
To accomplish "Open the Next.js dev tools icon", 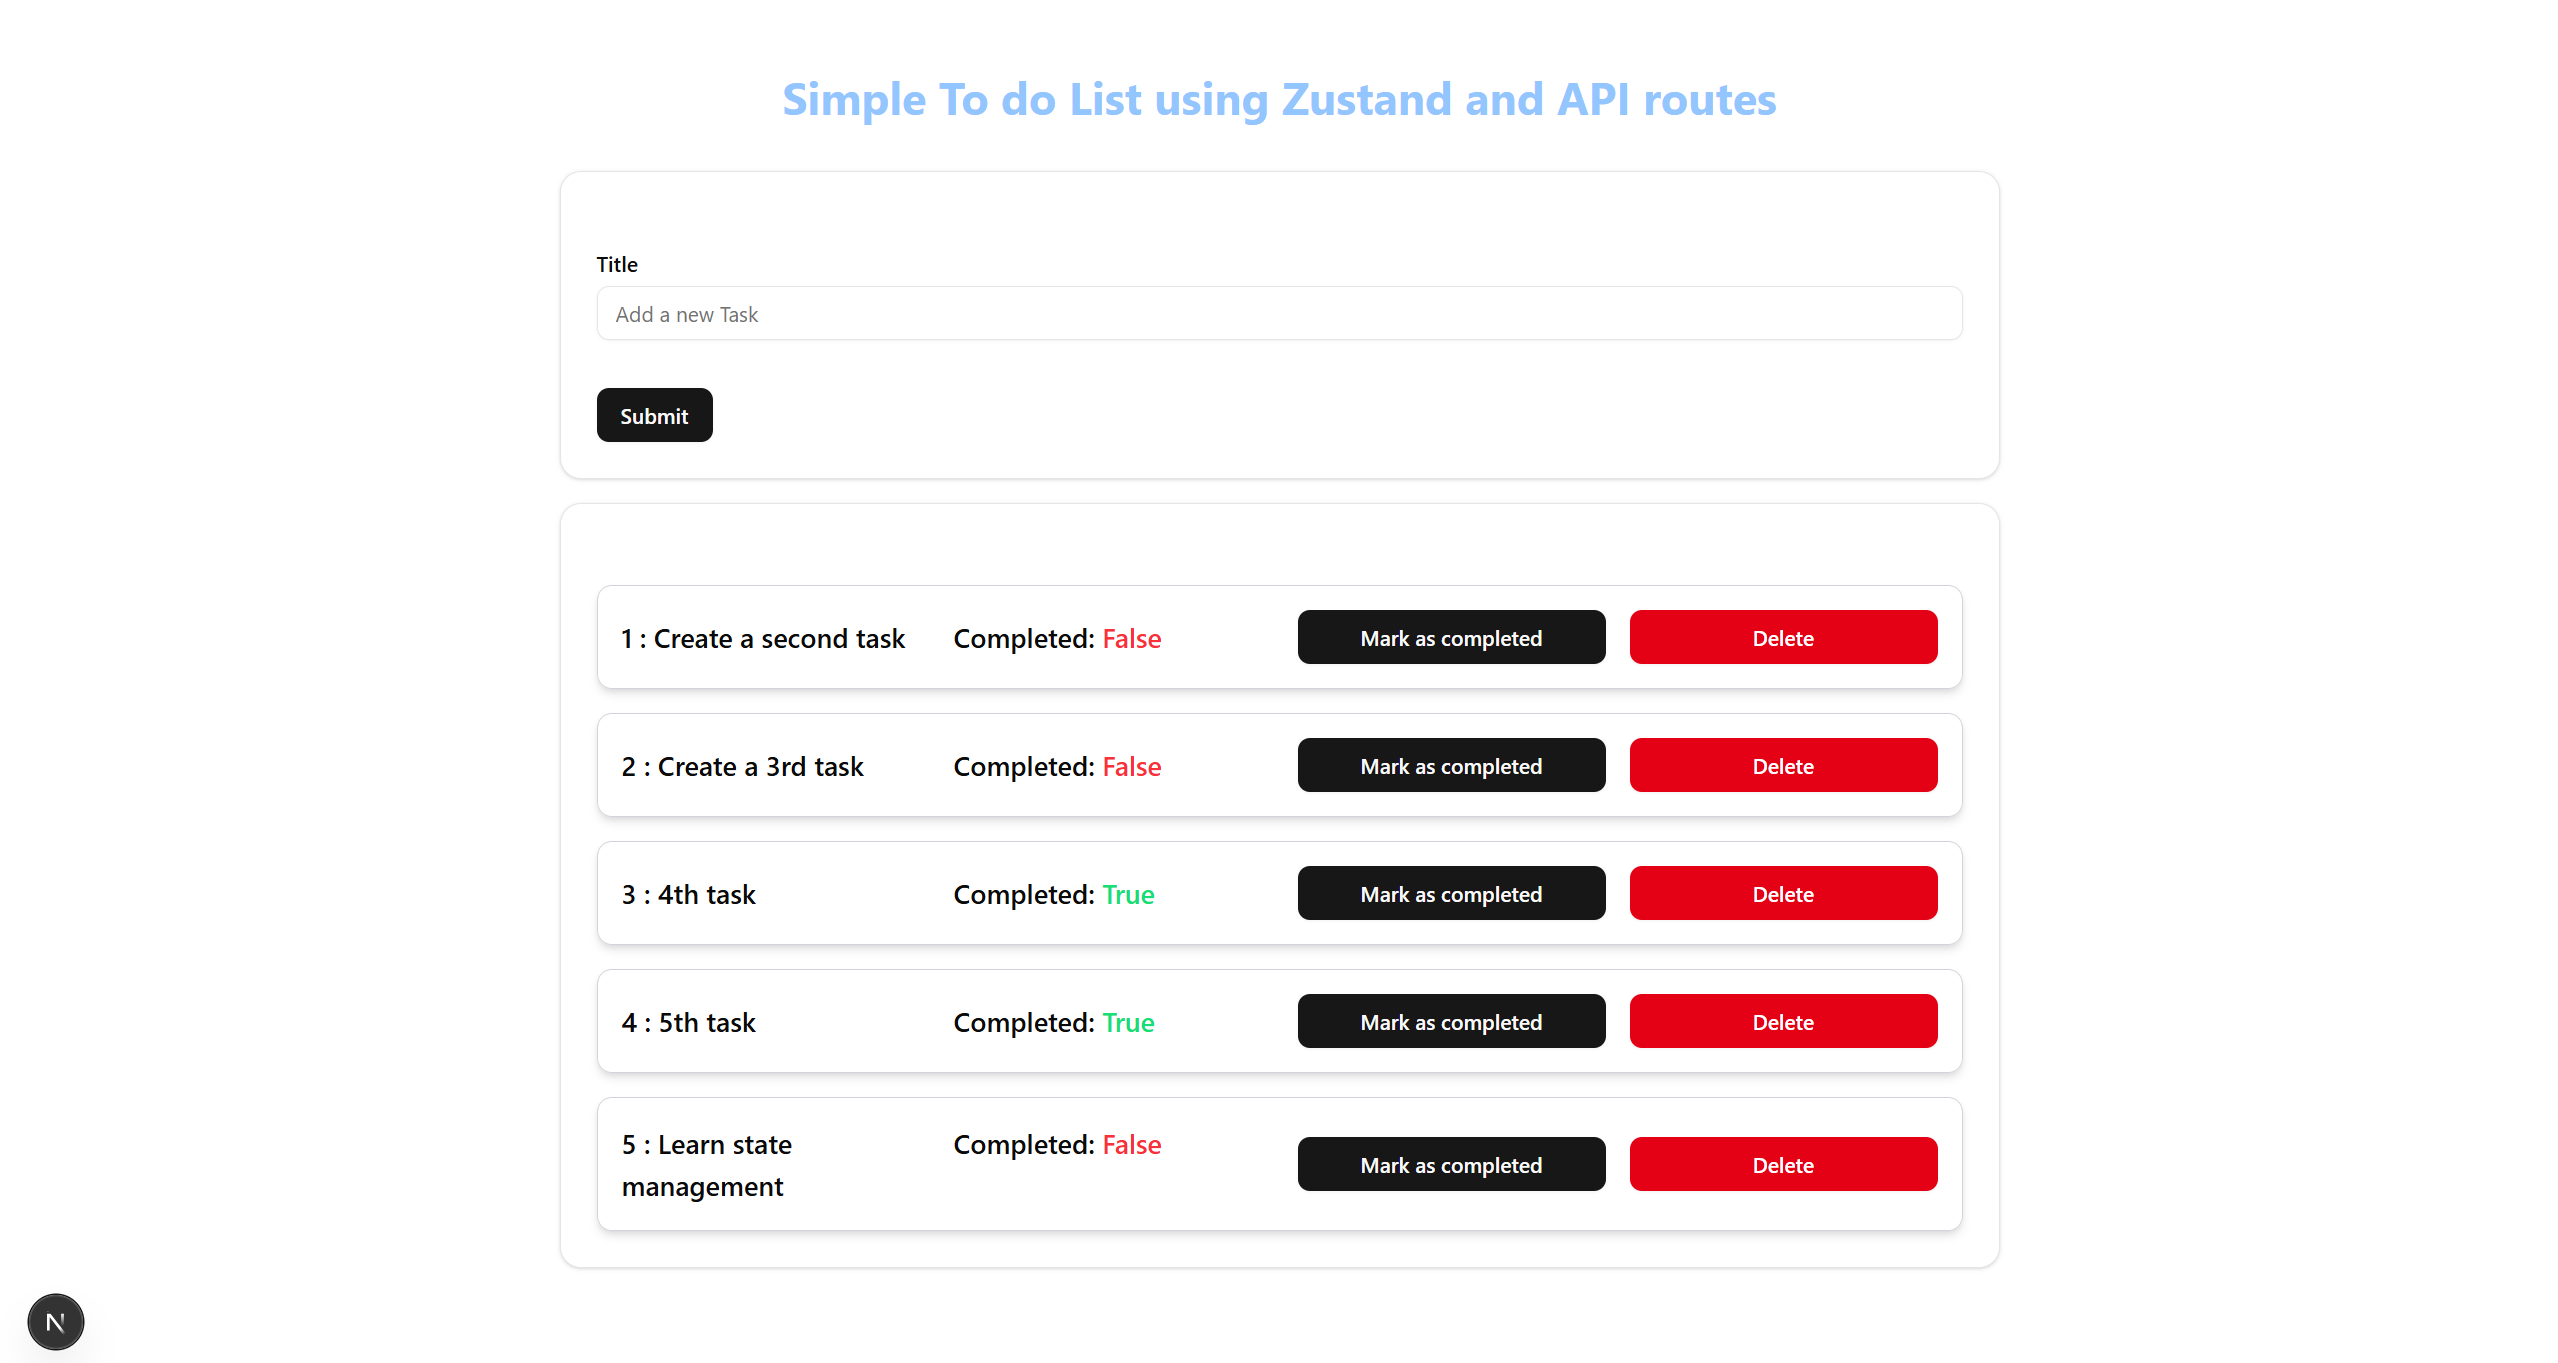I will point(56,1322).
